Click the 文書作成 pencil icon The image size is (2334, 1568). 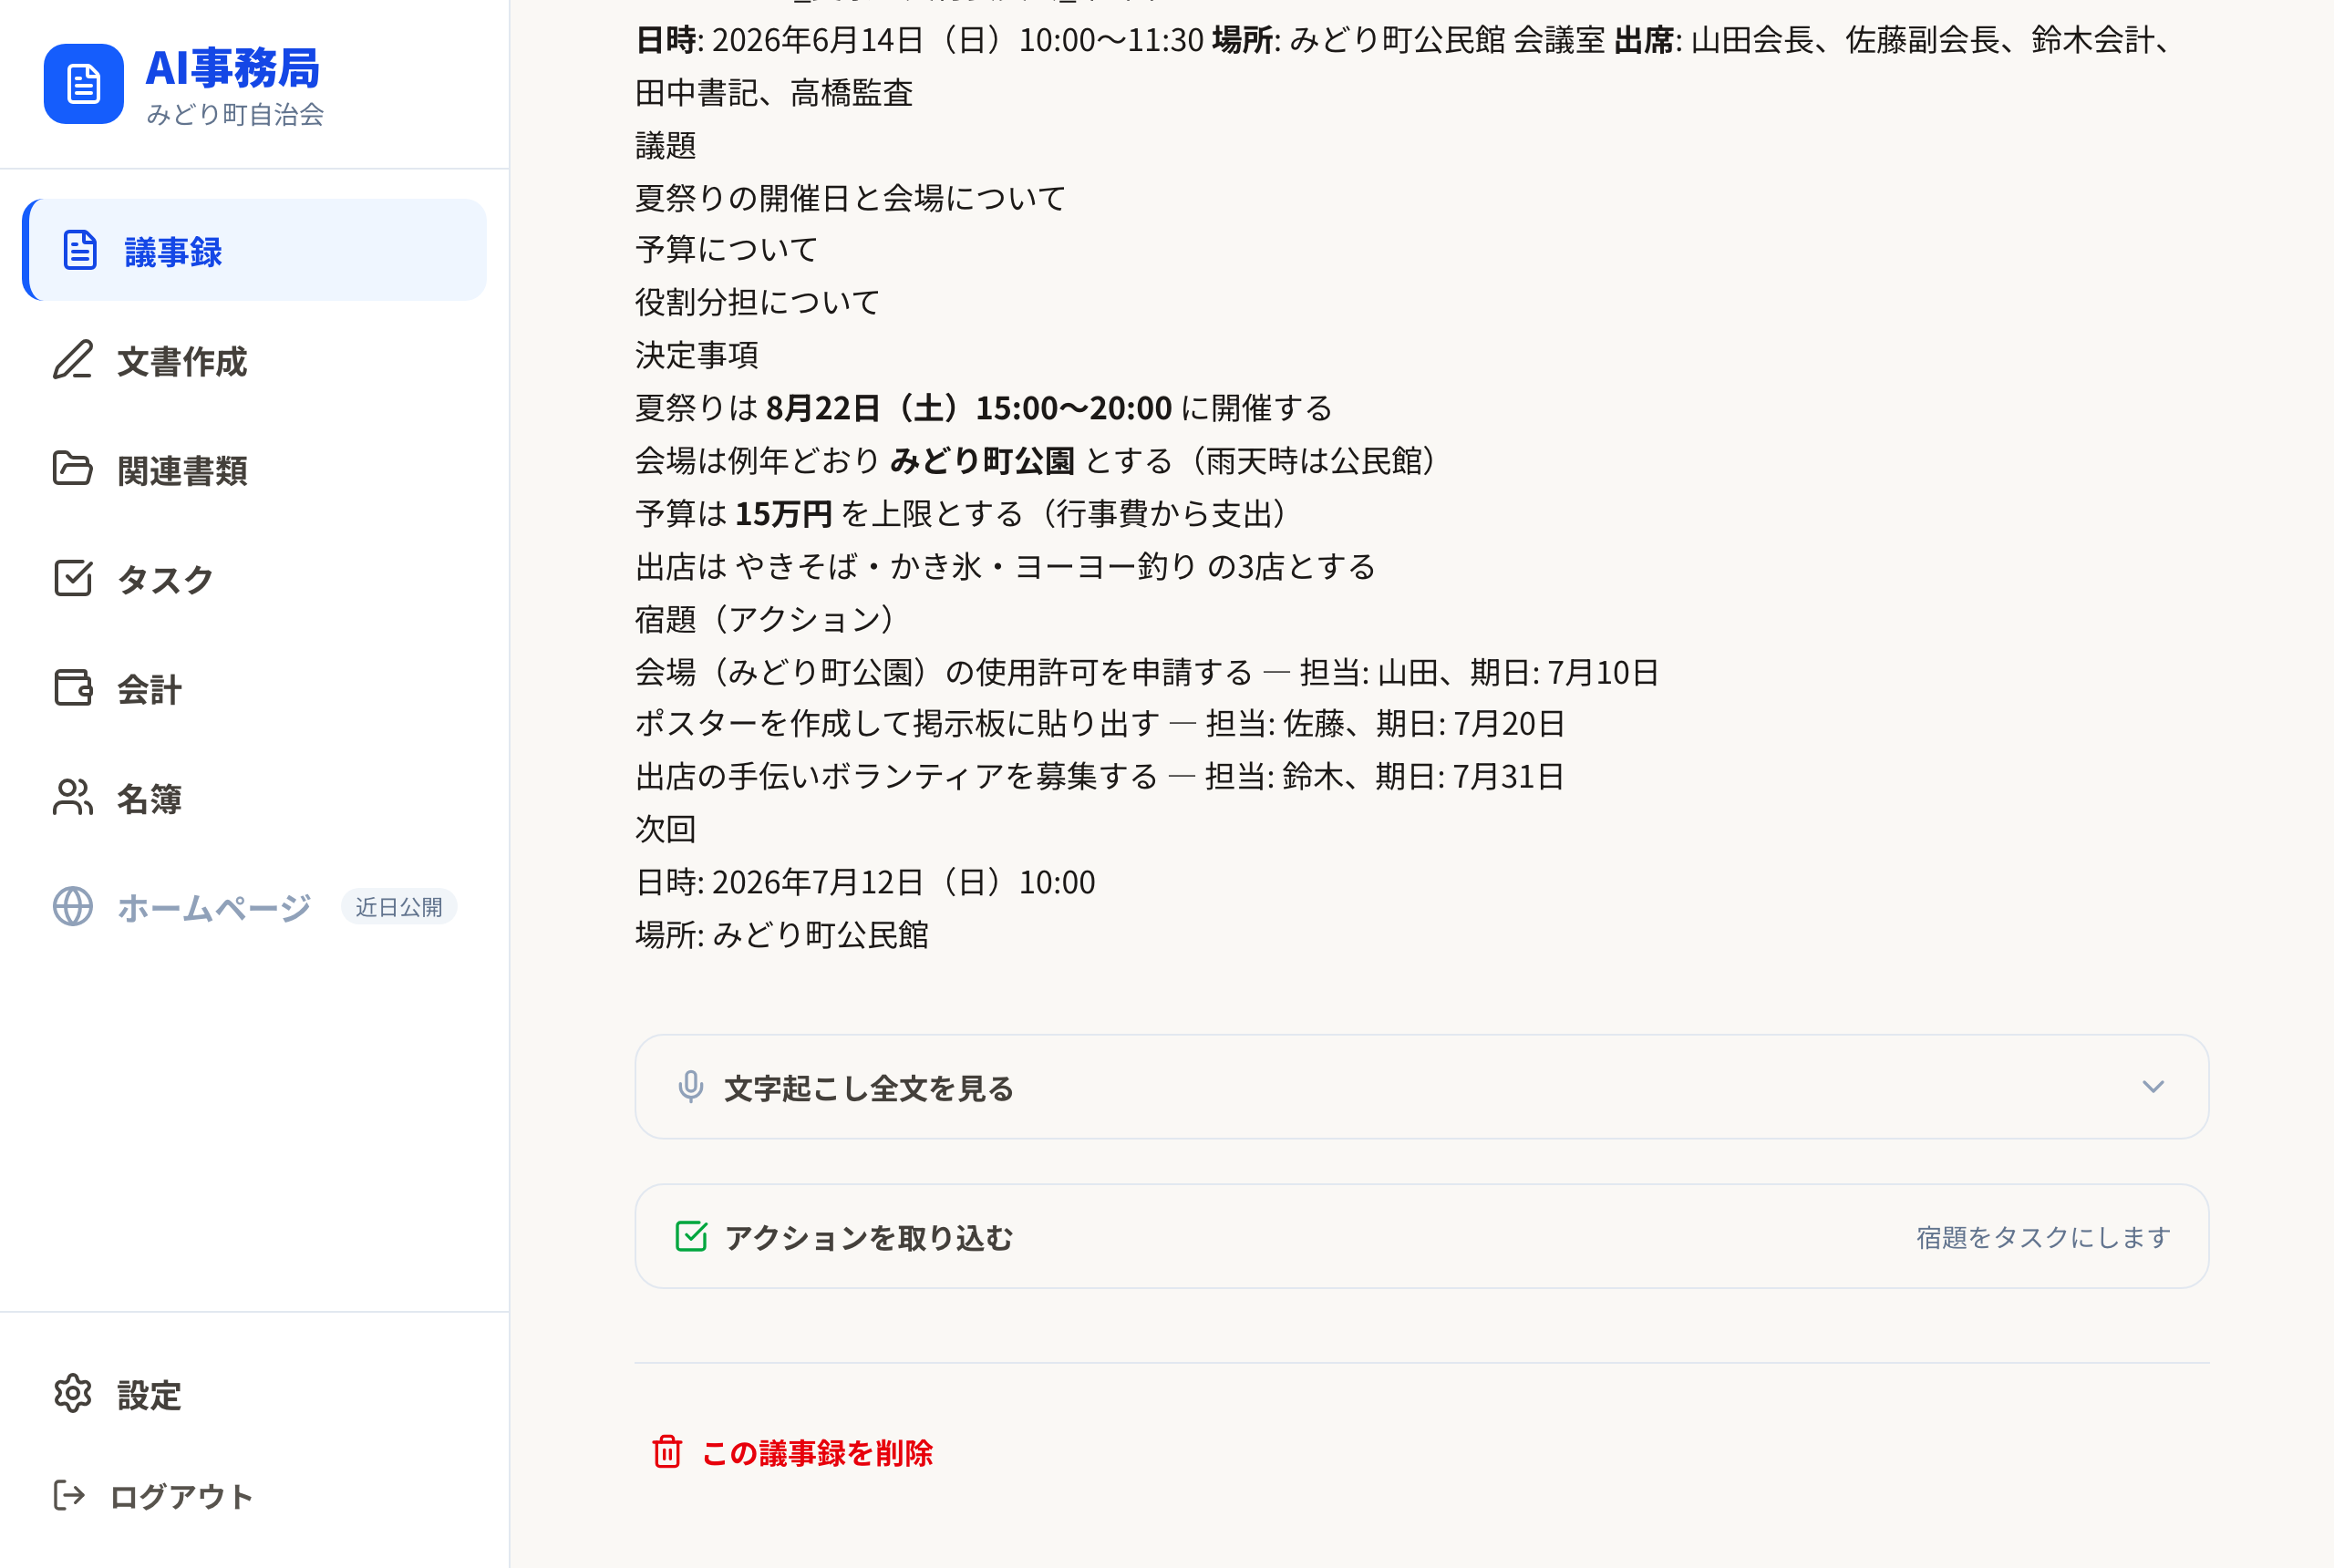pyautogui.click(x=73, y=360)
